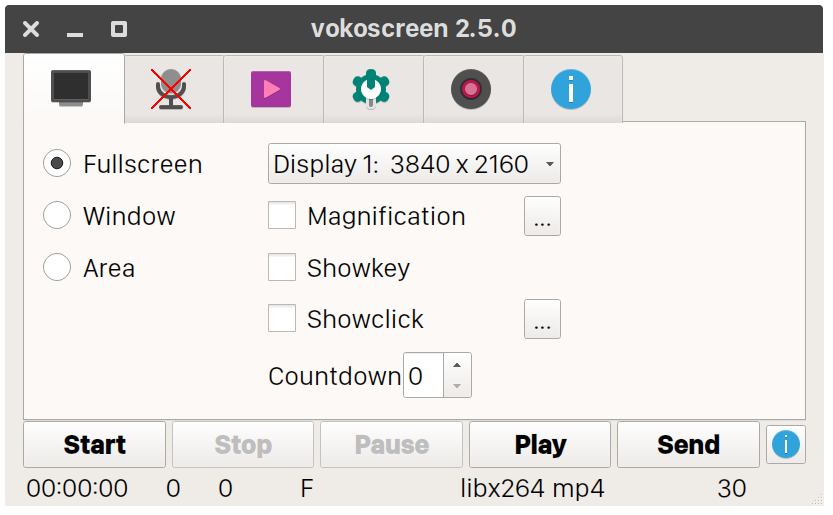
Task: Choose the Area recording option
Action: 57,268
